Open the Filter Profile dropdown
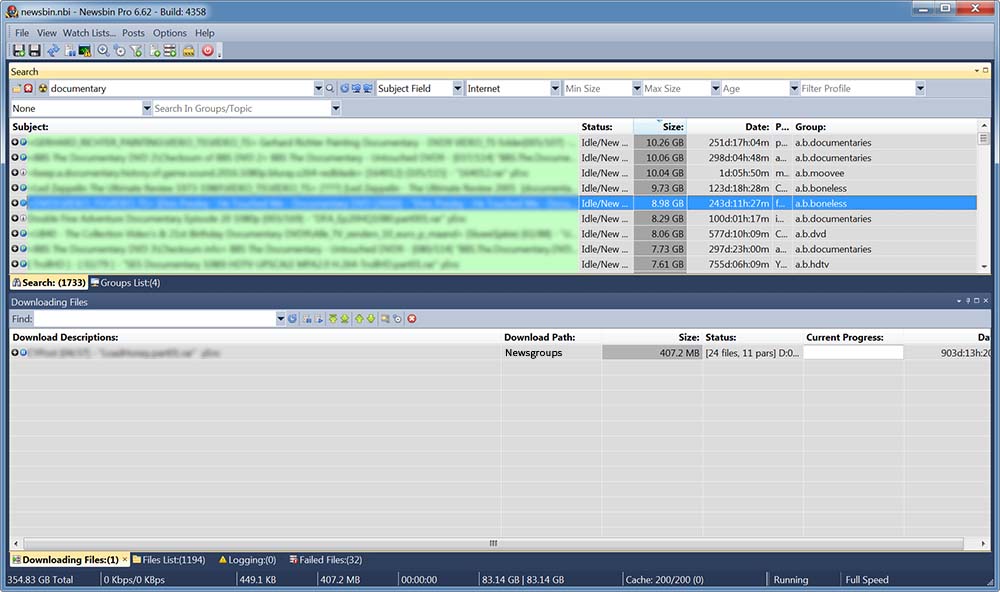 (920, 89)
